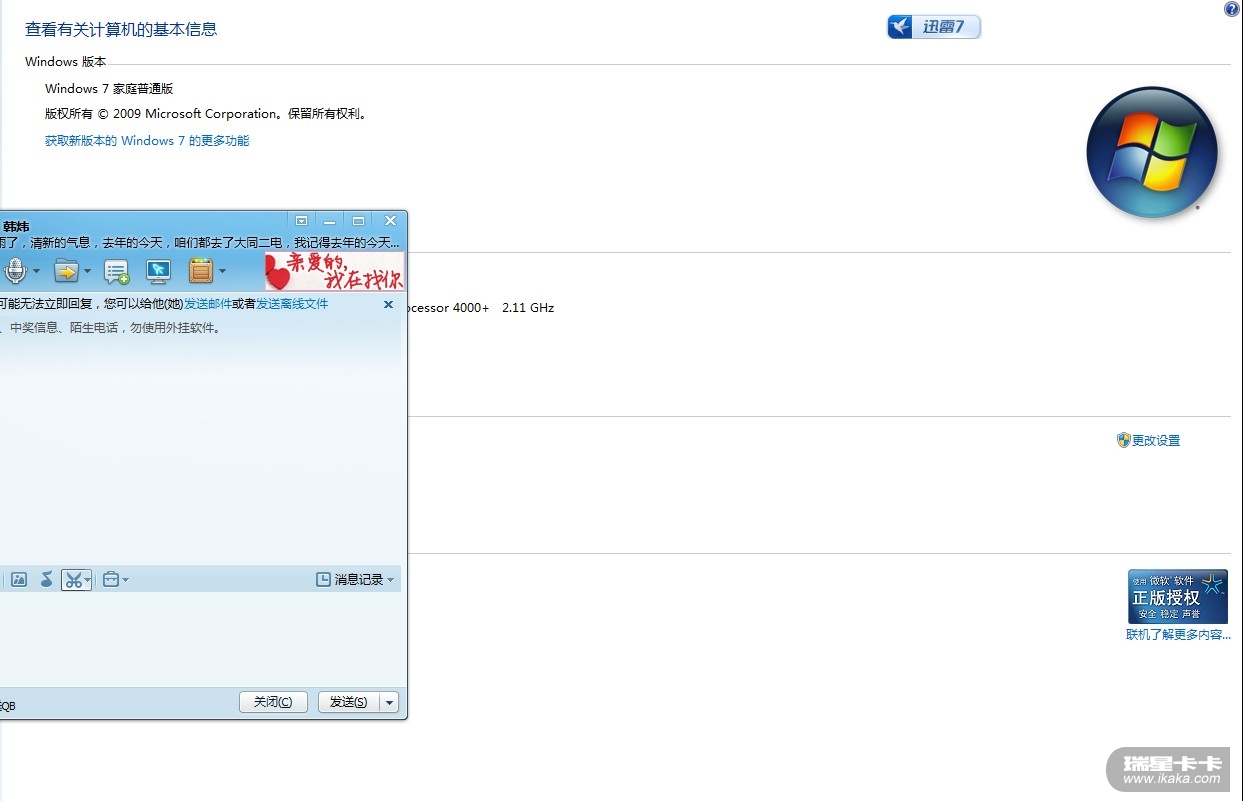Click the '2.11 GHz' processor speed text
The image size is (1243, 801).
(528, 308)
